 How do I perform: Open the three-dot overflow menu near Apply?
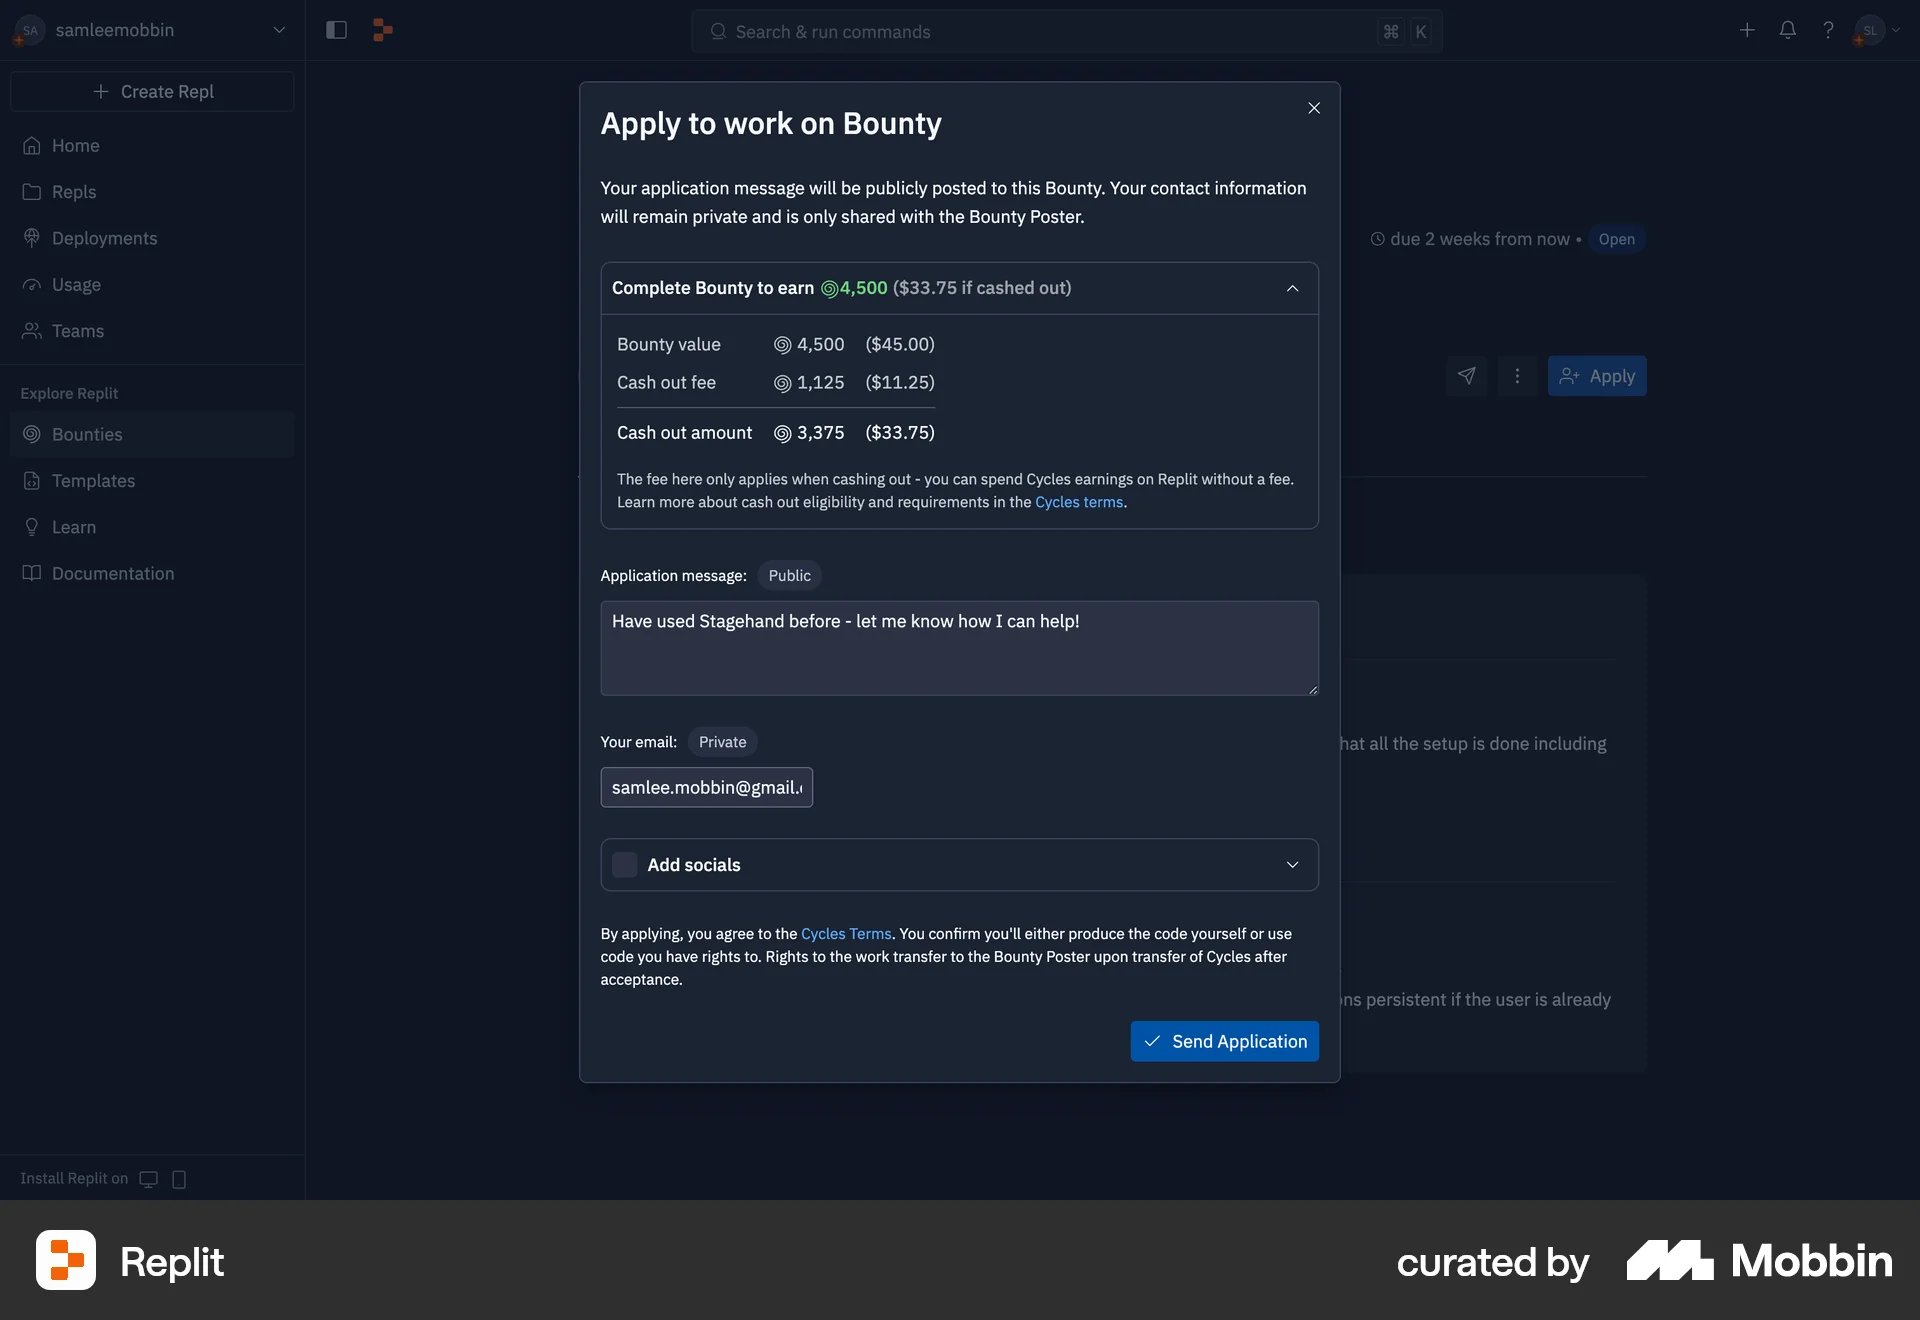click(1517, 376)
